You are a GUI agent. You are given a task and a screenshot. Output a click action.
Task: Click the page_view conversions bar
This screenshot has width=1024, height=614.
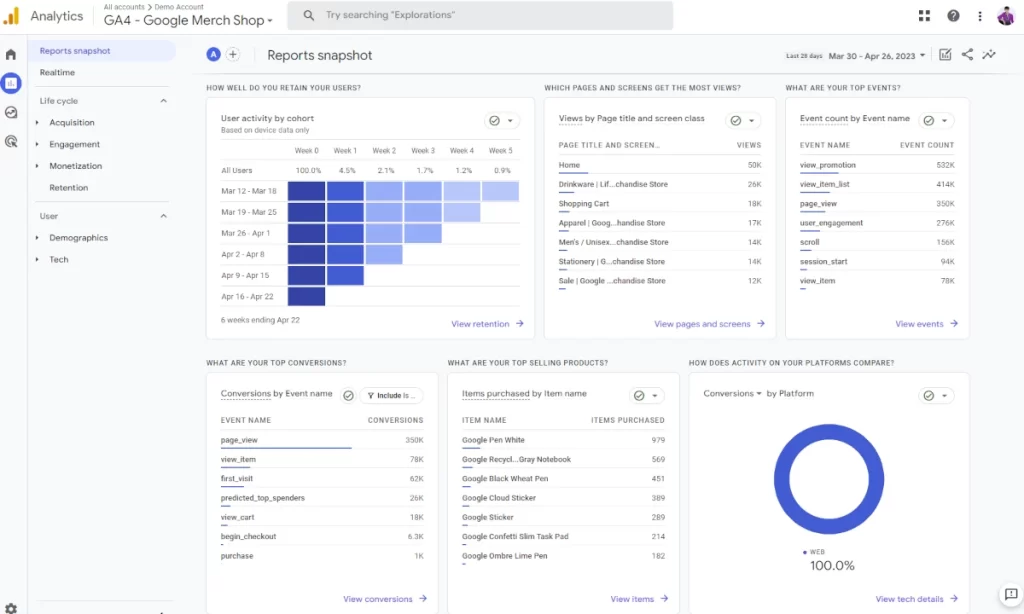point(286,447)
